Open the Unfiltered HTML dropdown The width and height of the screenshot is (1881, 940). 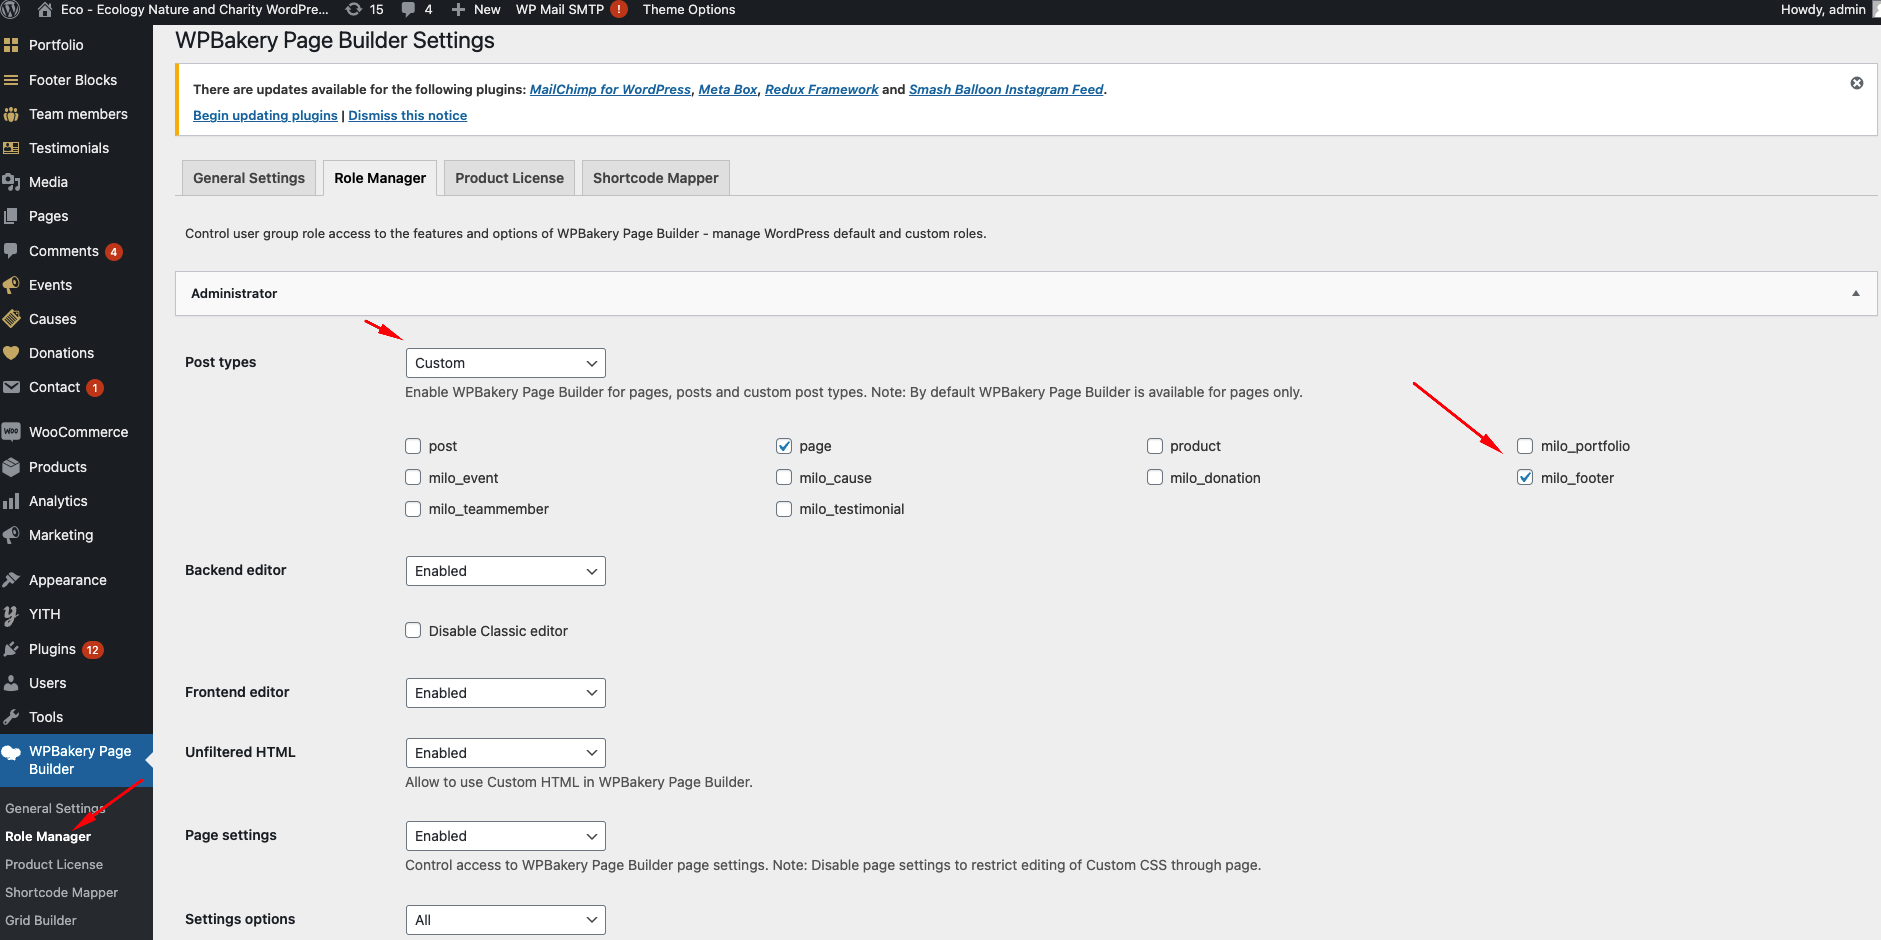point(506,753)
